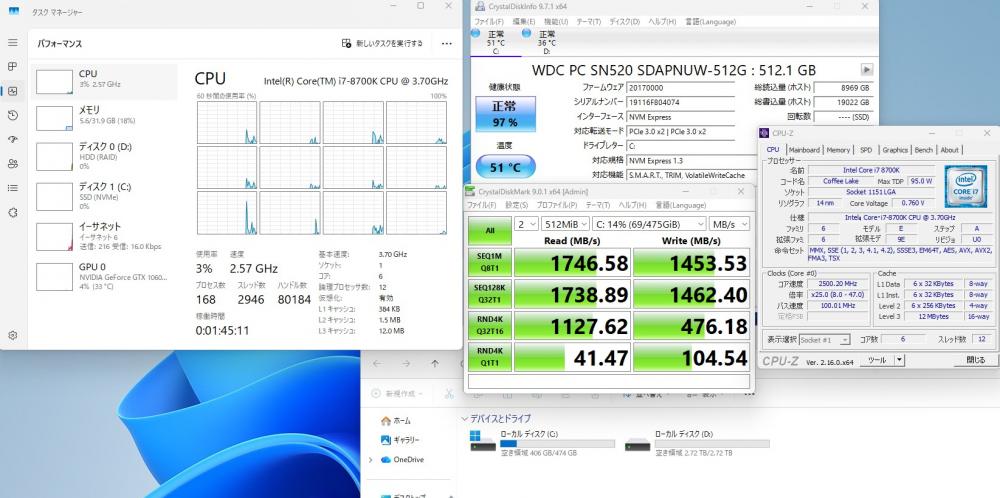The image size is (1000, 498).
Task: Open 言語(Language) menu in CrystalDiskInfo
Action: point(710,22)
